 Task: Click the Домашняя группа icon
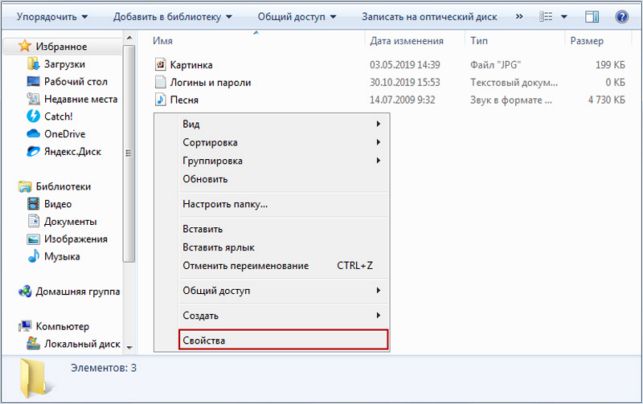tap(25, 292)
